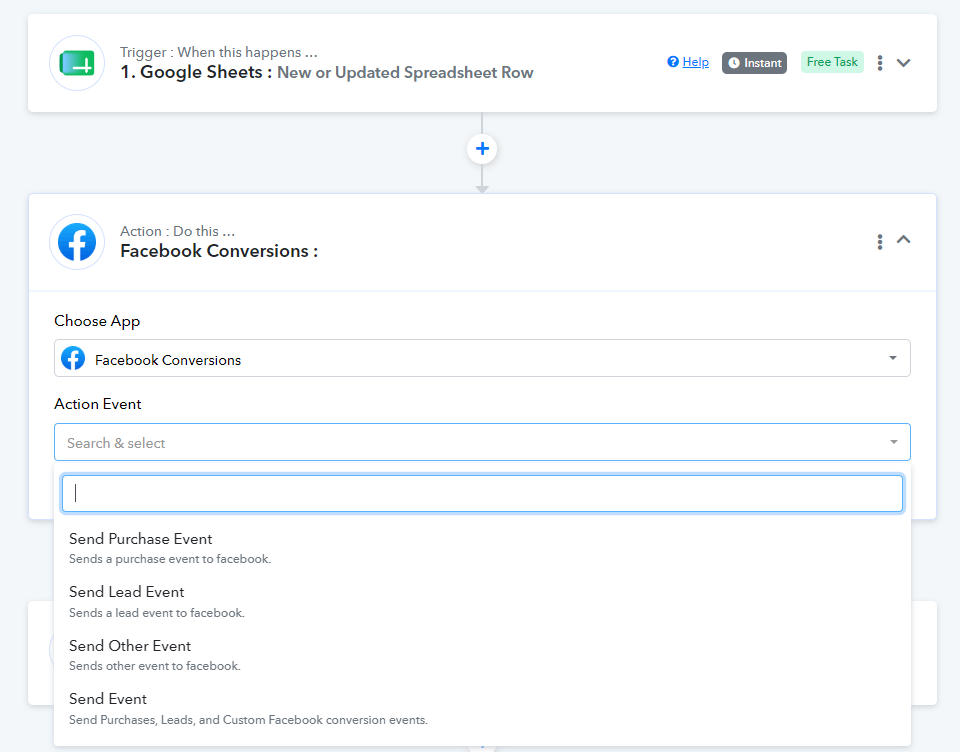Select Send Purchase Event option
The width and height of the screenshot is (960, 752).
[x=482, y=548]
